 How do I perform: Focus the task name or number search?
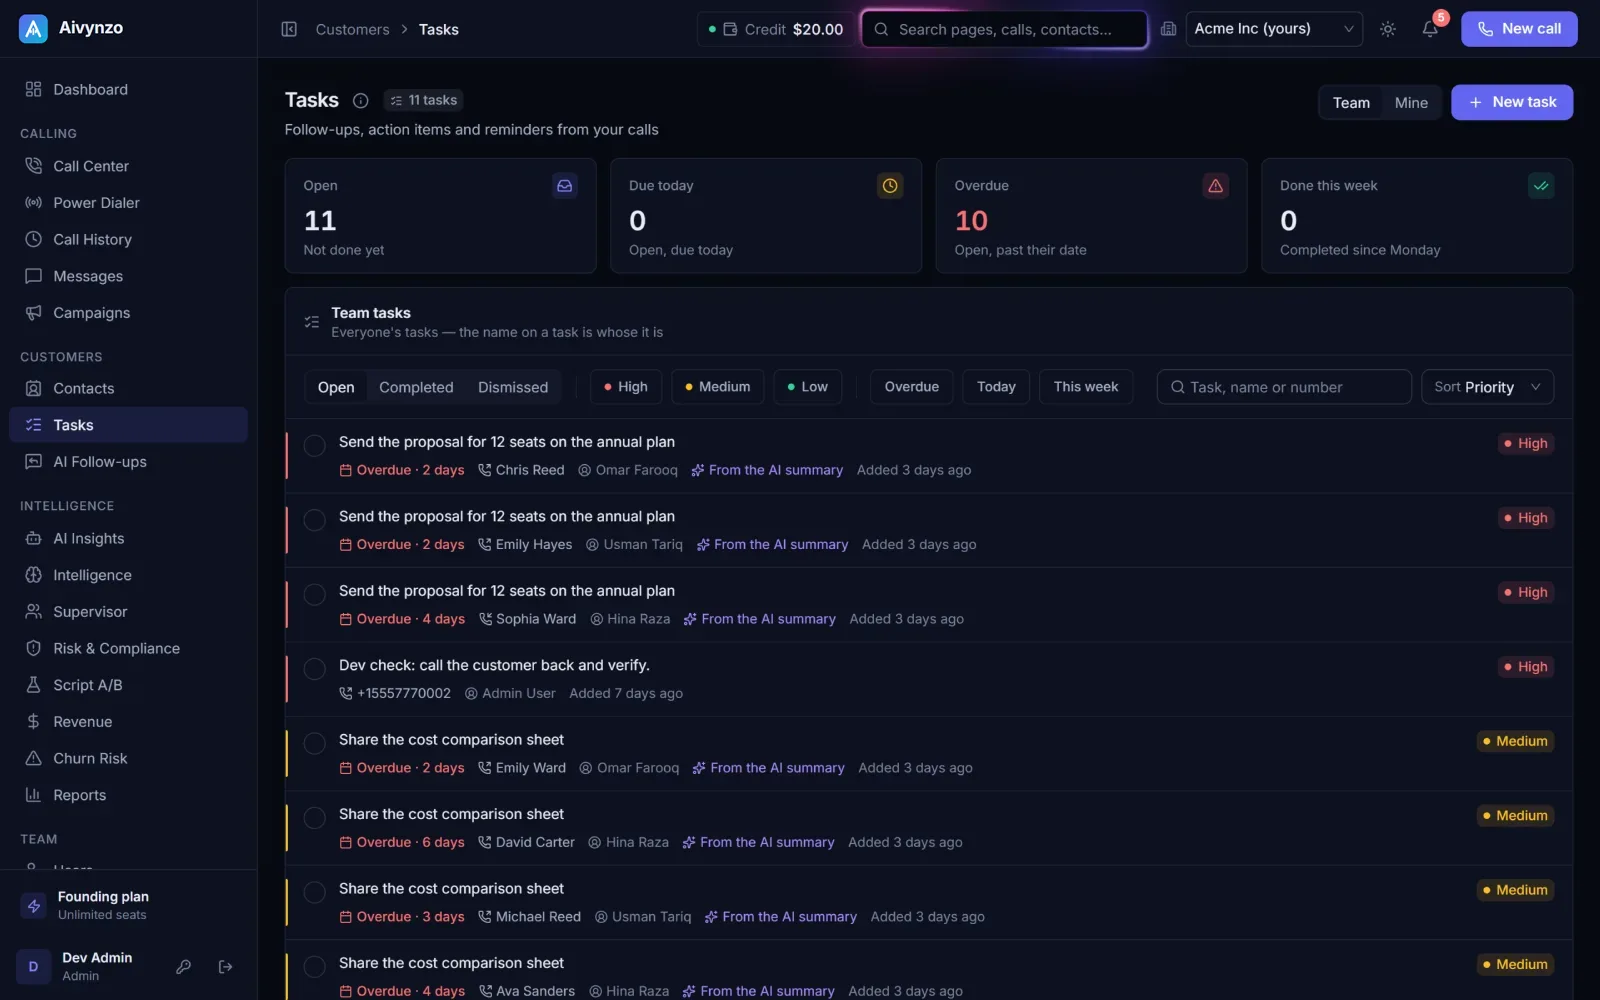pos(1284,387)
